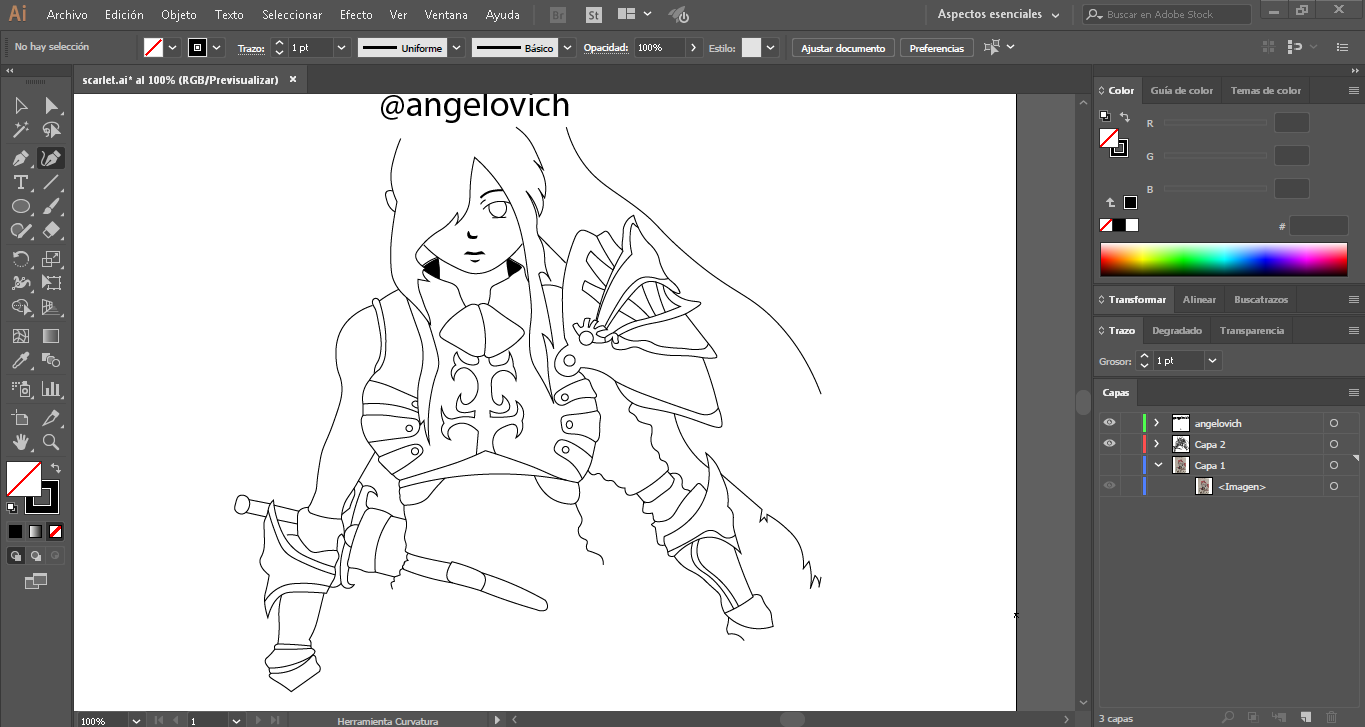Screen dimensions: 1365x727
Task: Select the Free Transform tool
Action: (x=51, y=283)
